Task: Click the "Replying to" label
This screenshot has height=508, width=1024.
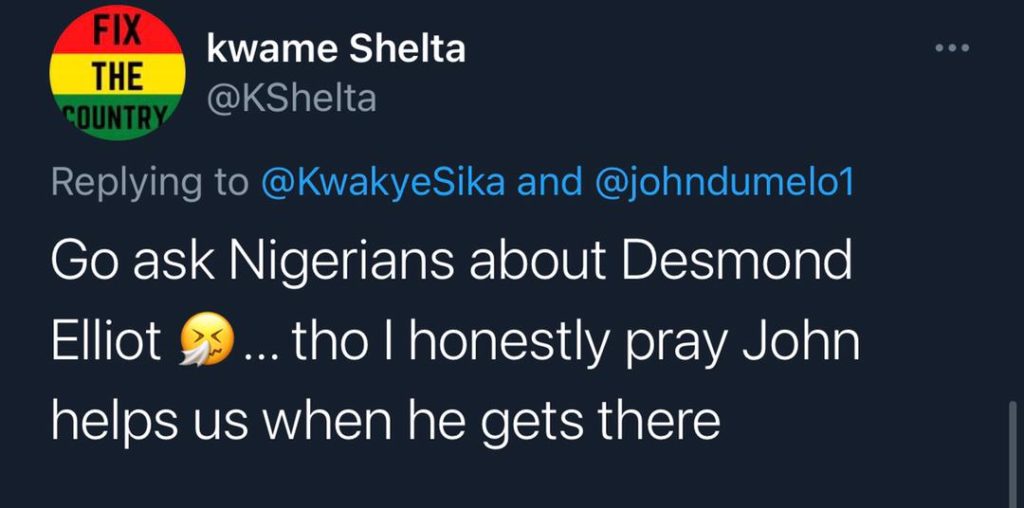Action: point(150,185)
